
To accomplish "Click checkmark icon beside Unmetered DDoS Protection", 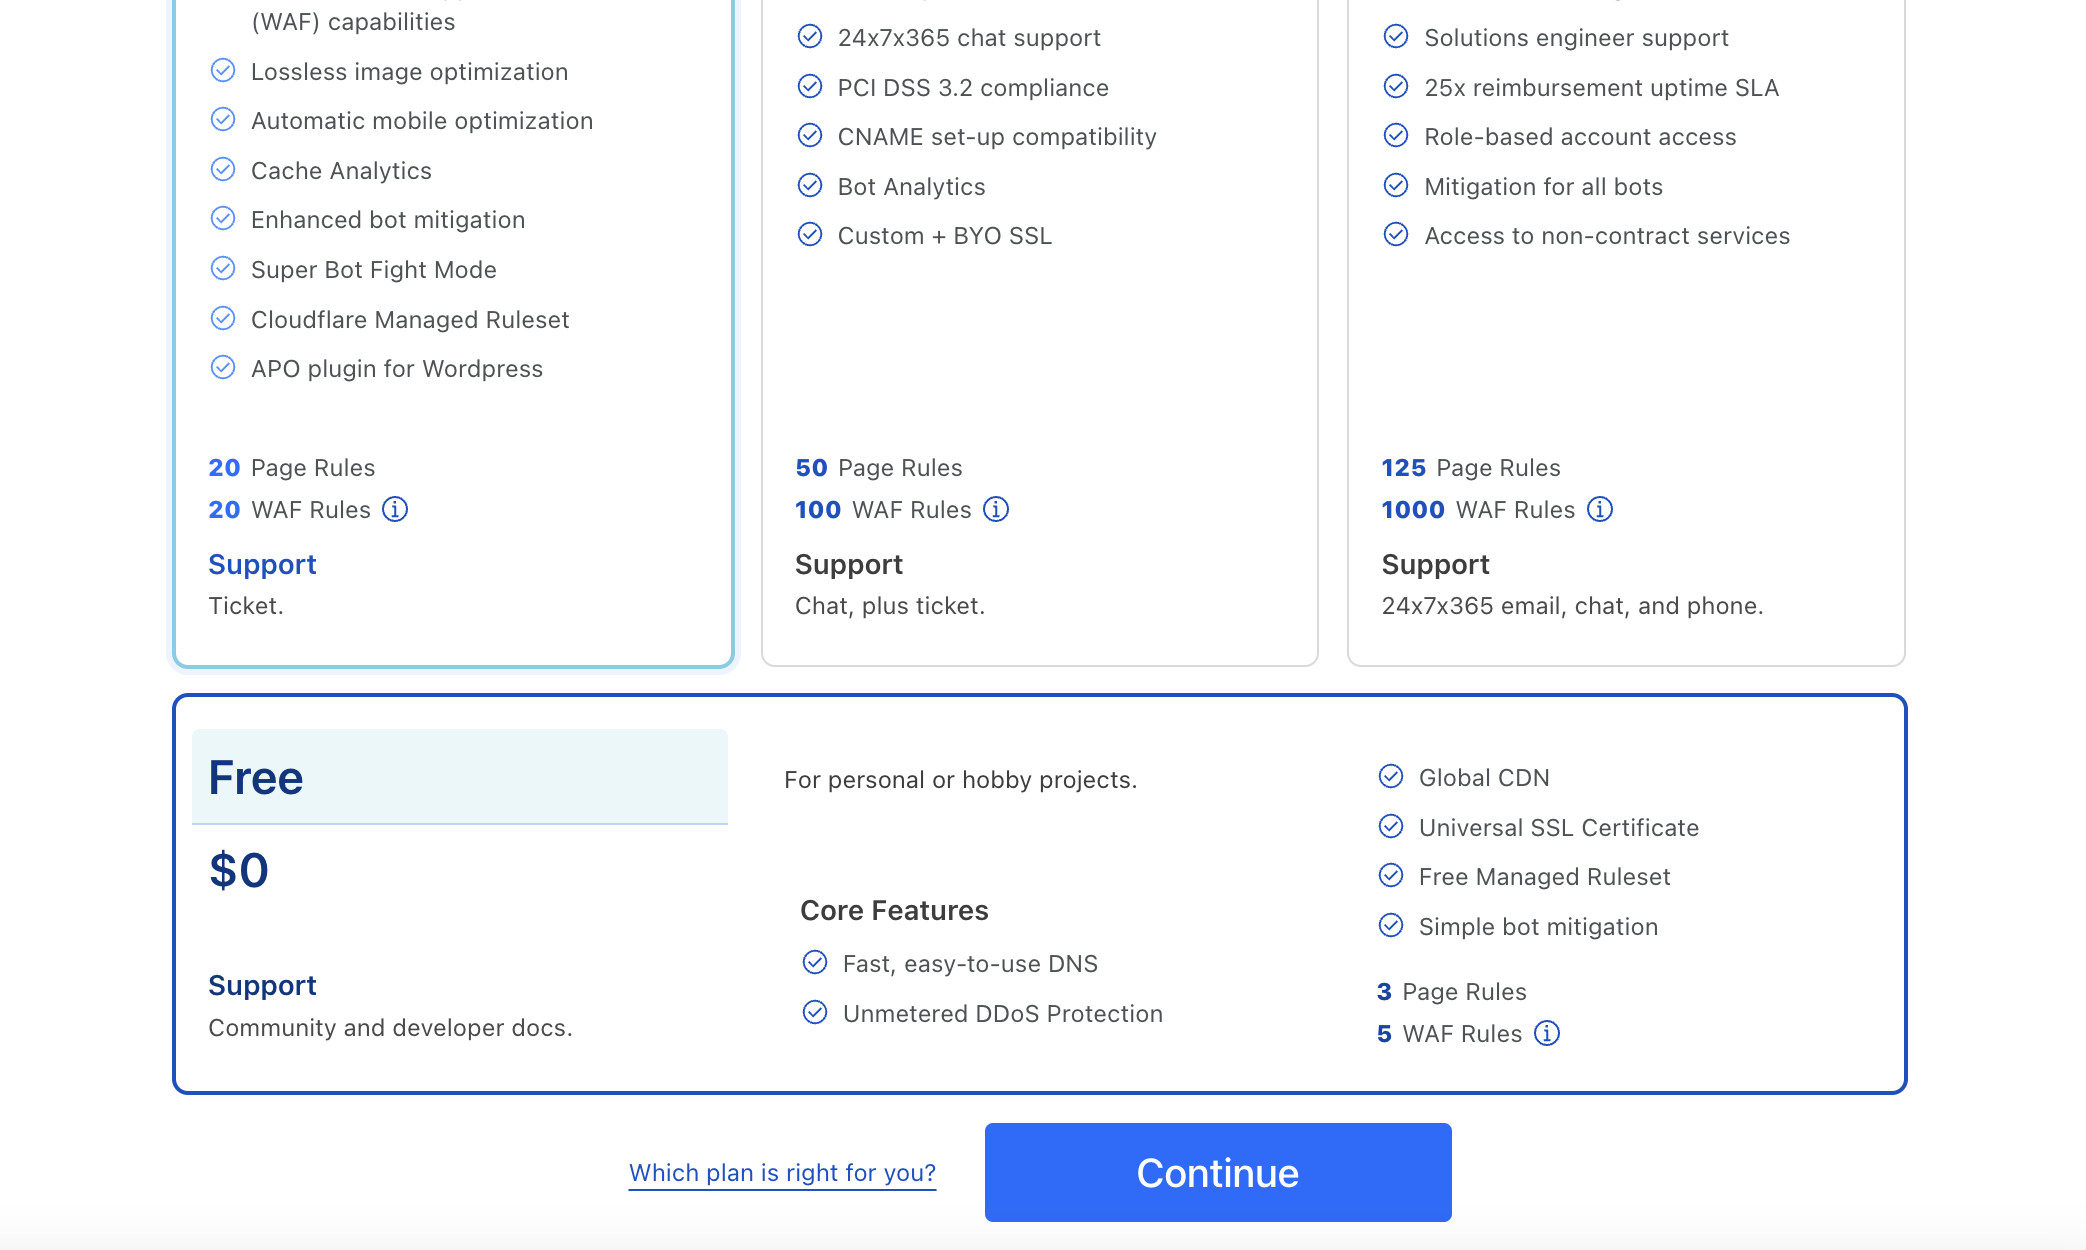I will [x=815, y=1013].
